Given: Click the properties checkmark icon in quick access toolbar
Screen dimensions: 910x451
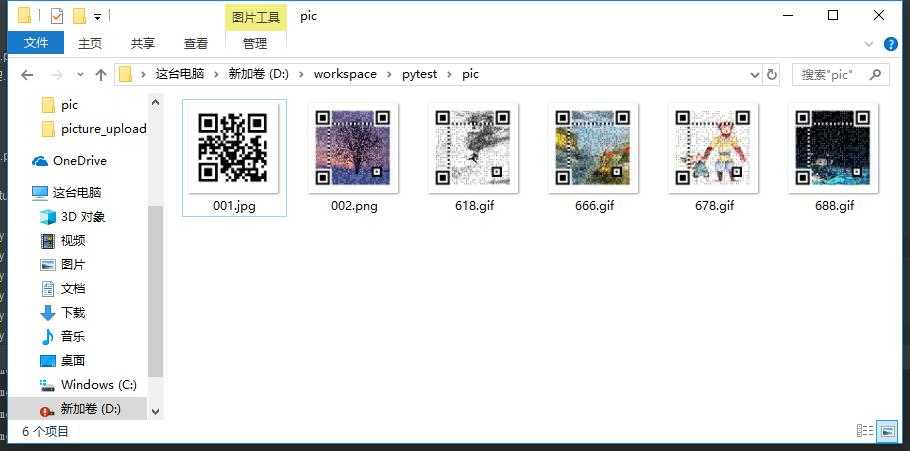Looking at the screenshot, I should [x=57, y=16].
